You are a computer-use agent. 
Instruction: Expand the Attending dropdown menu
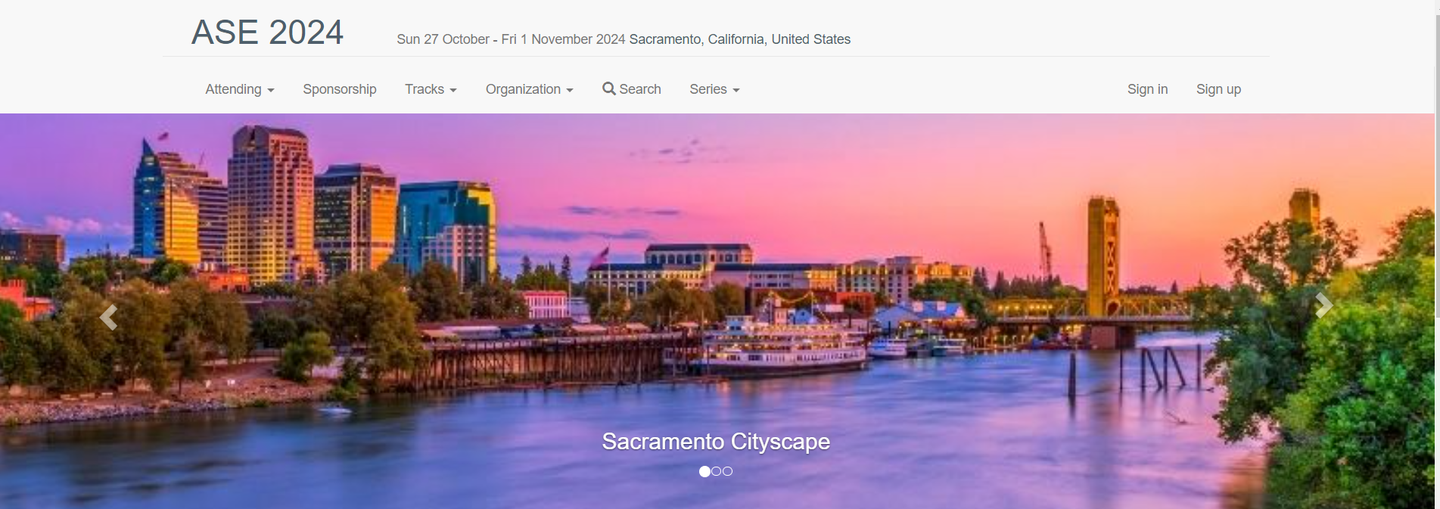[240, 89]
